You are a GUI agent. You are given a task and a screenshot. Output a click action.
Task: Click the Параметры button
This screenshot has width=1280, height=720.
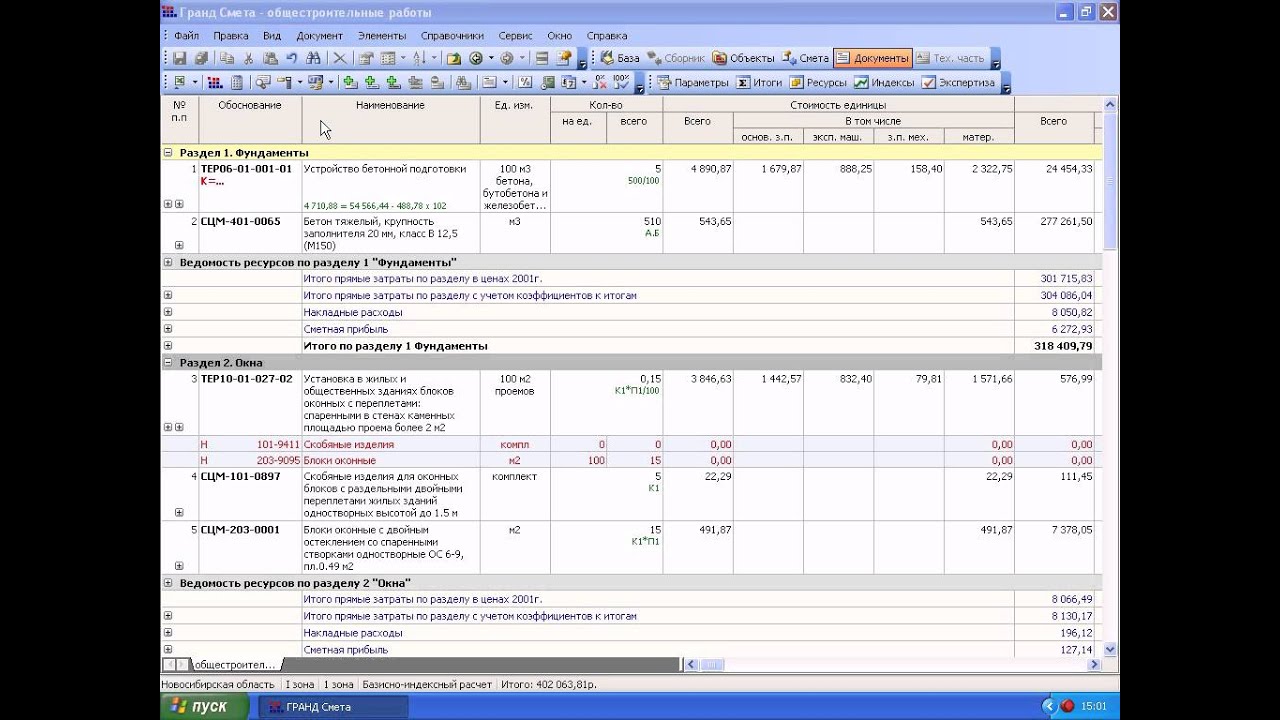click(693, 83)
